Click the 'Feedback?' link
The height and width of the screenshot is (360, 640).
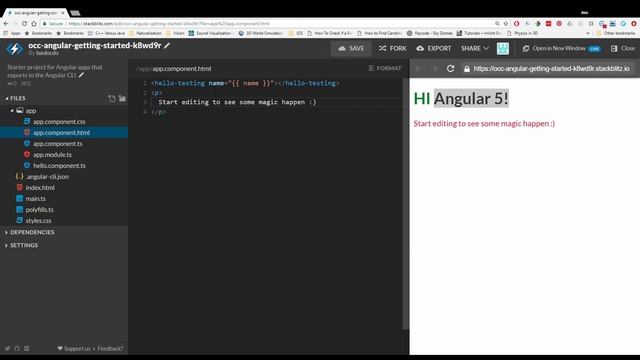point(110,349)
